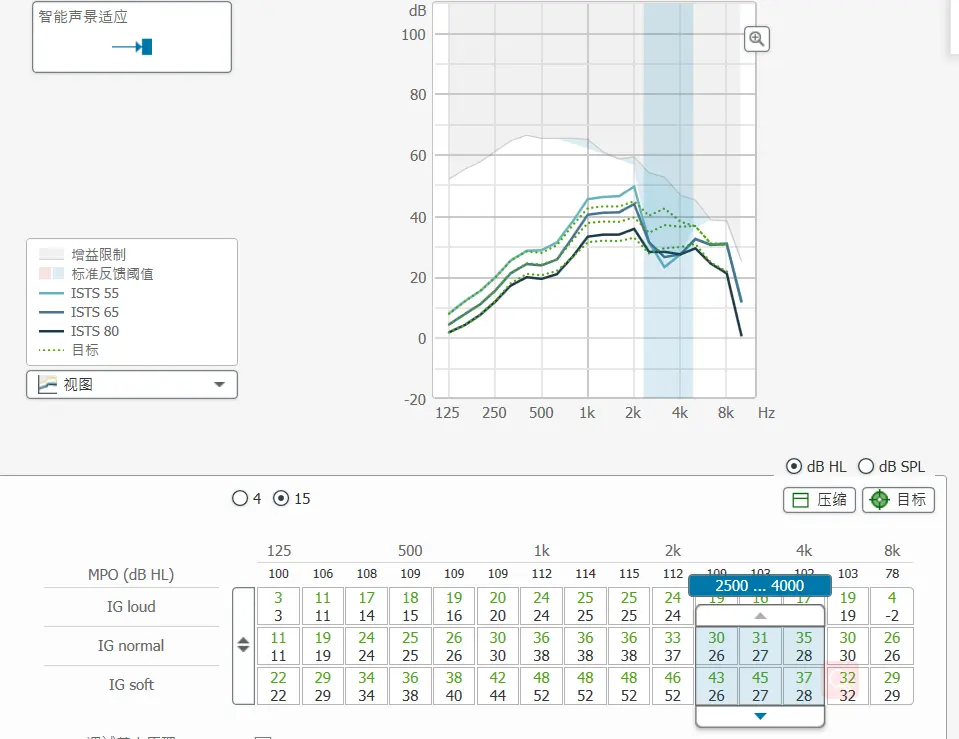Select IG soft gain cell at 125 Hz
The width and height of the screenshot is (959, 739).
coord(278,686)
